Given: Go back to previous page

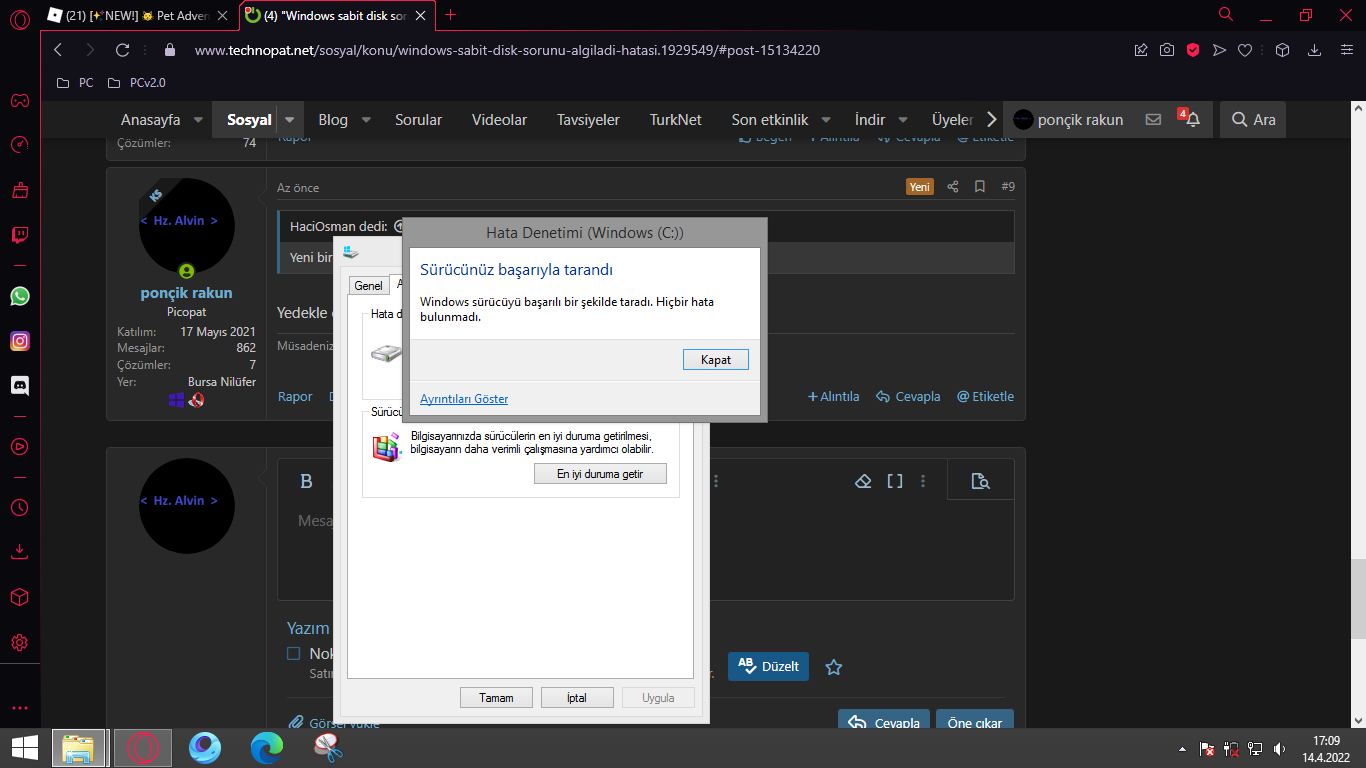Looking at the screenshot, I should [x=58, y=49].
